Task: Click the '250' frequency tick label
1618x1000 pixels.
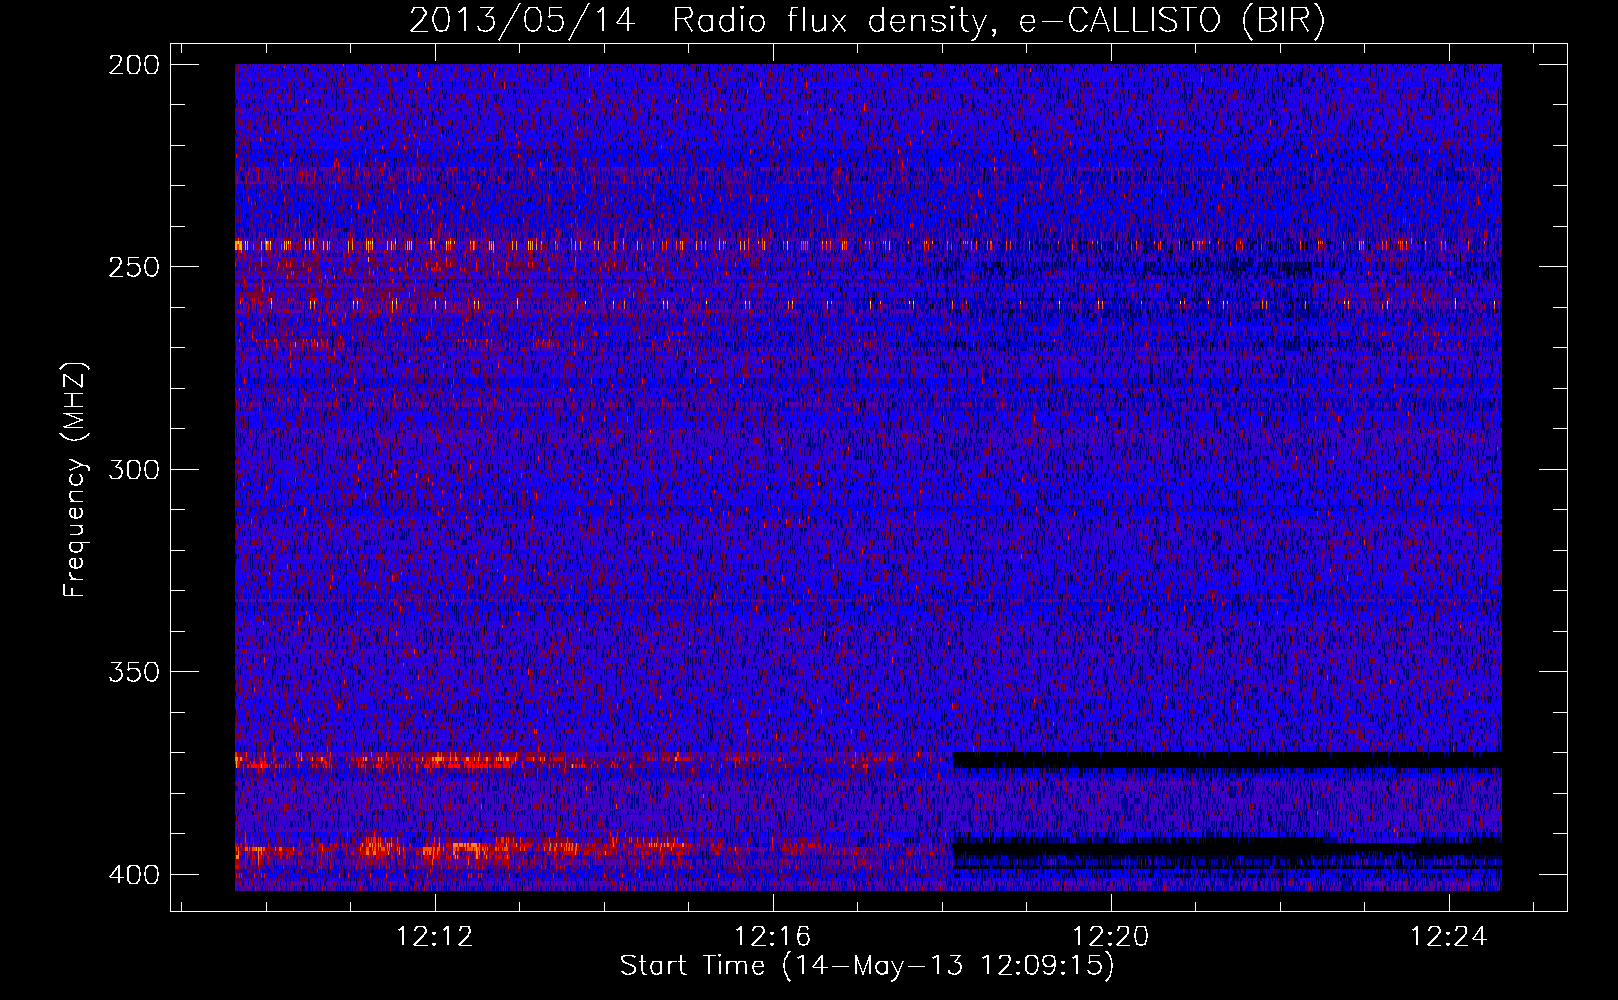Action: (134, 267)
